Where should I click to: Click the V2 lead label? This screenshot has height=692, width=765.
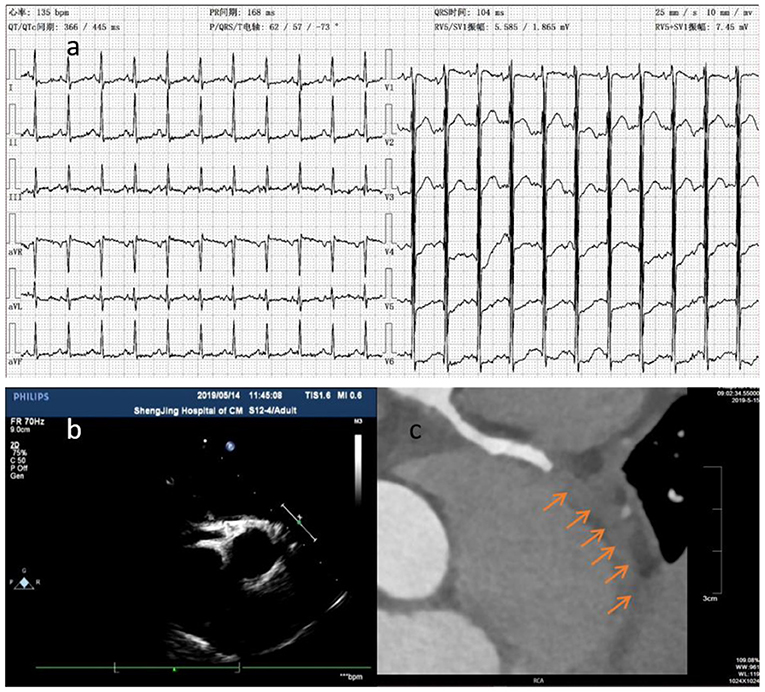coord(389,142)
